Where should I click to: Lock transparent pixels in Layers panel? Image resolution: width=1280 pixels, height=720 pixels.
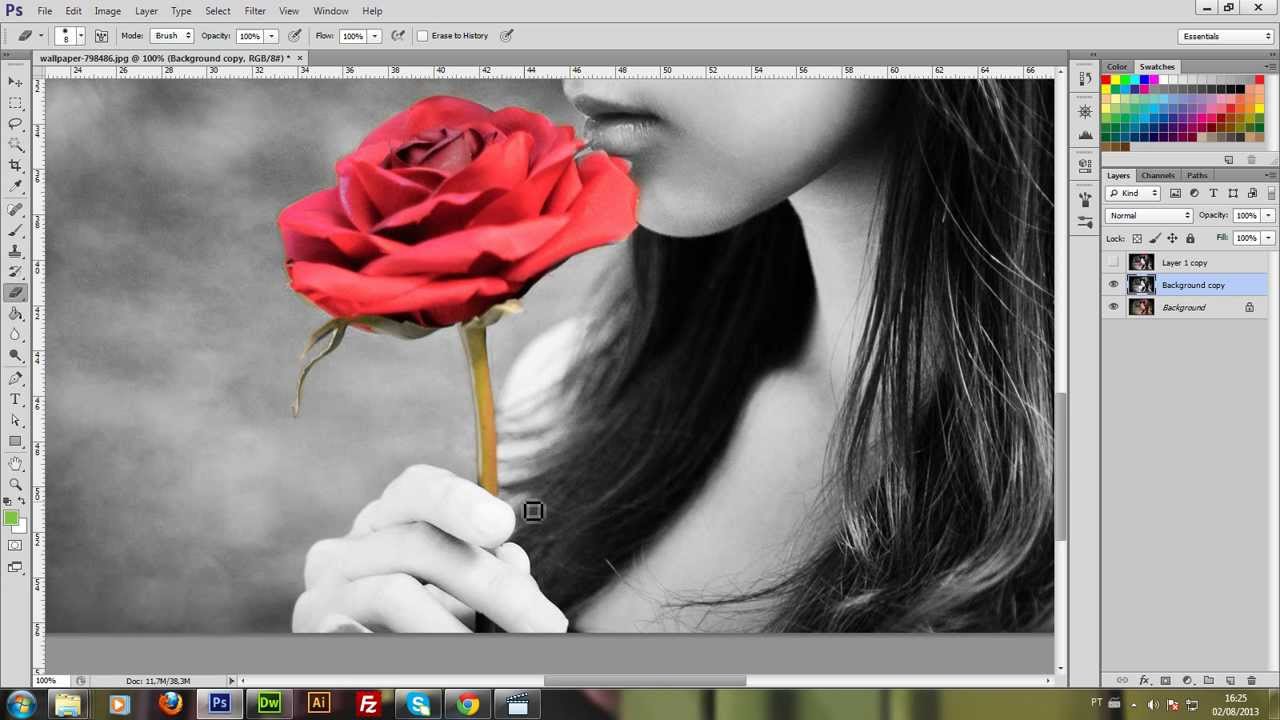tap(1137, 238)
